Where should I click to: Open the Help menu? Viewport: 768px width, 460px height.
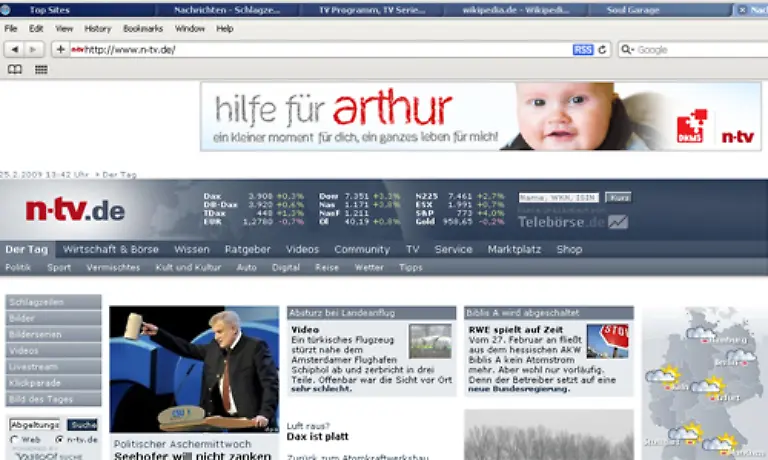point(225,28)
